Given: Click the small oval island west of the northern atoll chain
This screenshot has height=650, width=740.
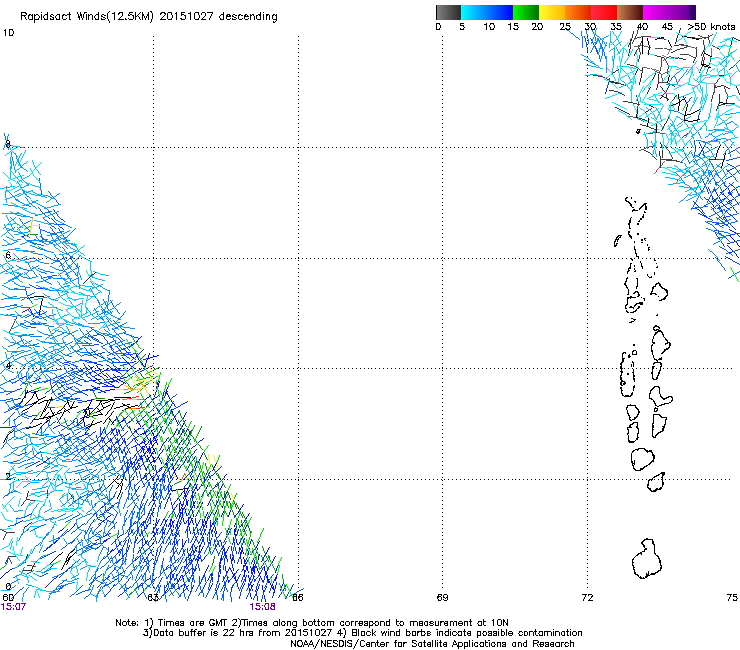Looking at the screenshot, I should (x=617, y=241).
